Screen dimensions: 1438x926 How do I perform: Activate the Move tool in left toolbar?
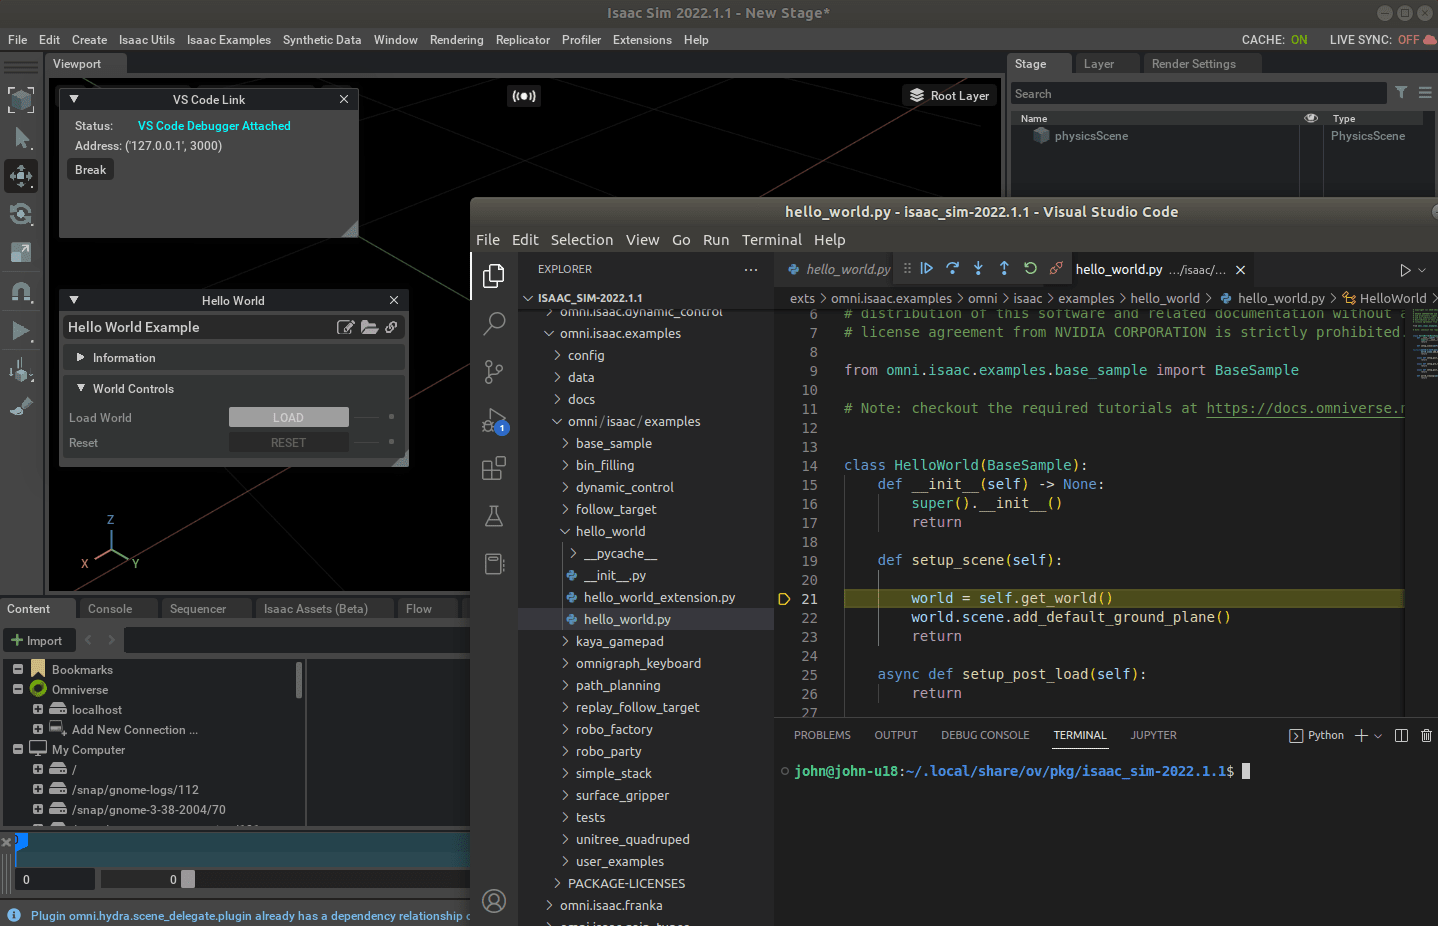(x=21, y=176)
